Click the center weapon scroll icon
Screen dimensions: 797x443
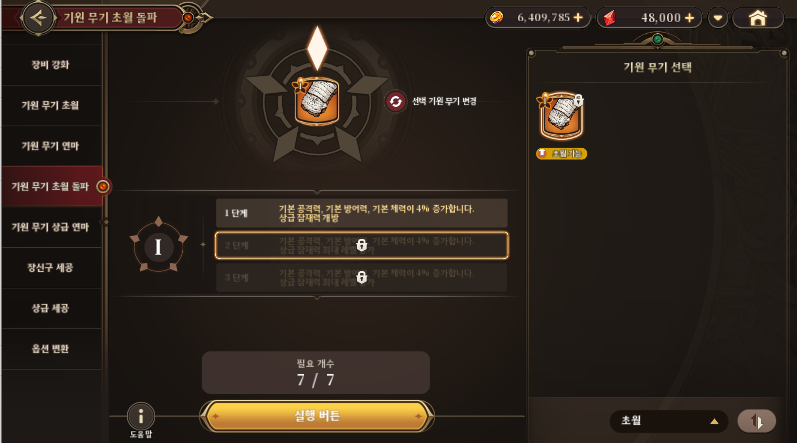(x=317, y=101)
